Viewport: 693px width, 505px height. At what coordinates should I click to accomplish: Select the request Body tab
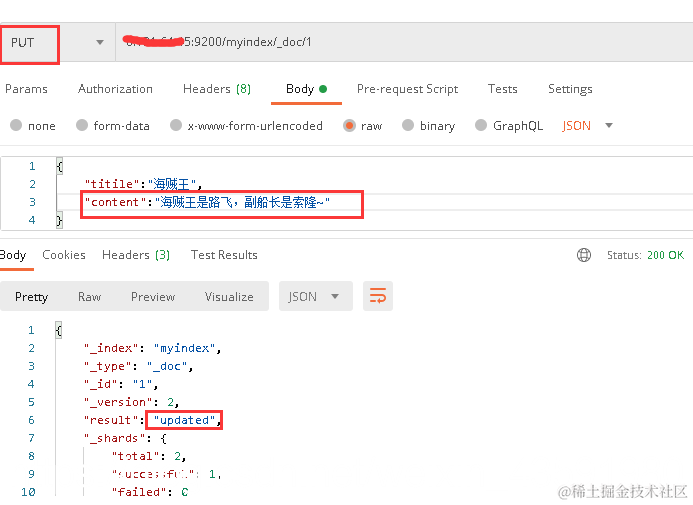(x=306, y=89)
